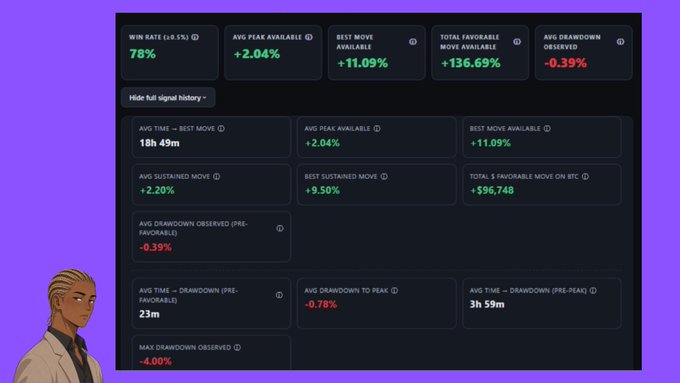Click the 18h 49m time value
The image size is (680, 383).
[x=159, y=143]
